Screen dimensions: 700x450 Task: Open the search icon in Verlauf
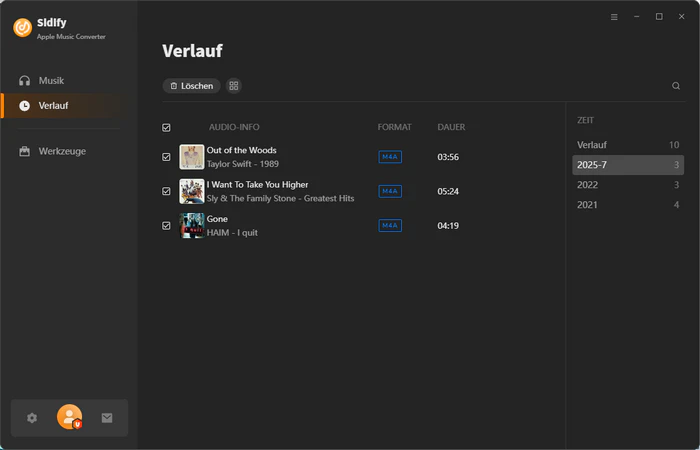676,86
